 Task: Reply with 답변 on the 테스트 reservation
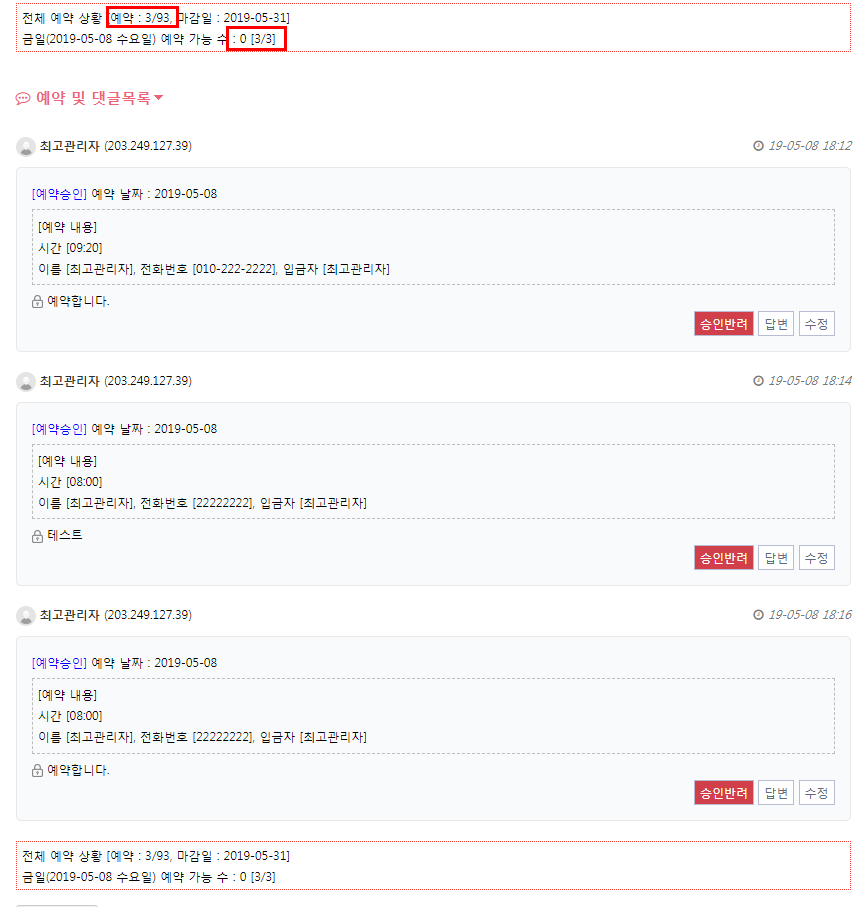(x=776, y=558)
